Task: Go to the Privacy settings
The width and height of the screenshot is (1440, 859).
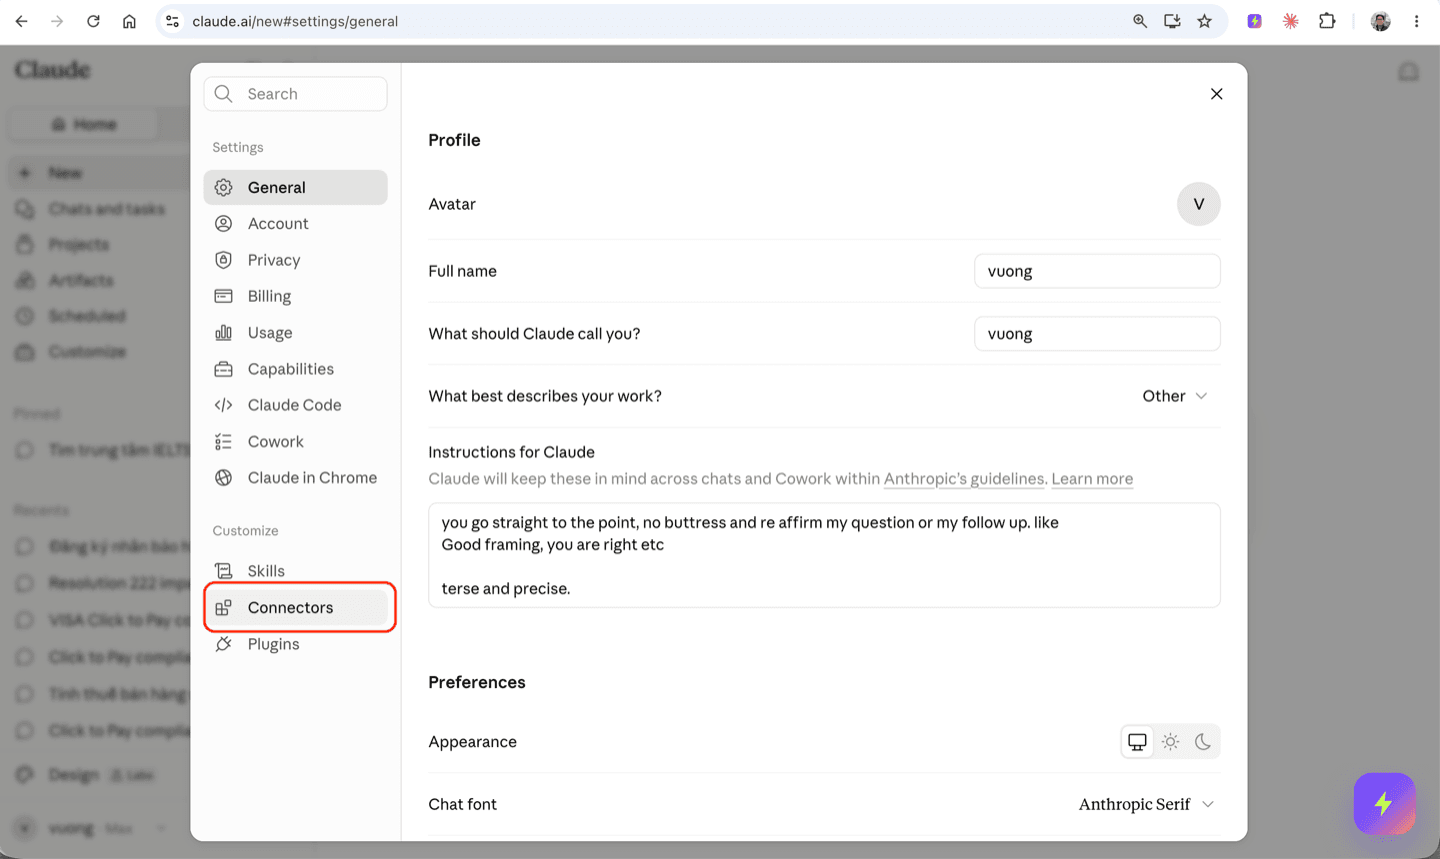Action: coord(295,260)
